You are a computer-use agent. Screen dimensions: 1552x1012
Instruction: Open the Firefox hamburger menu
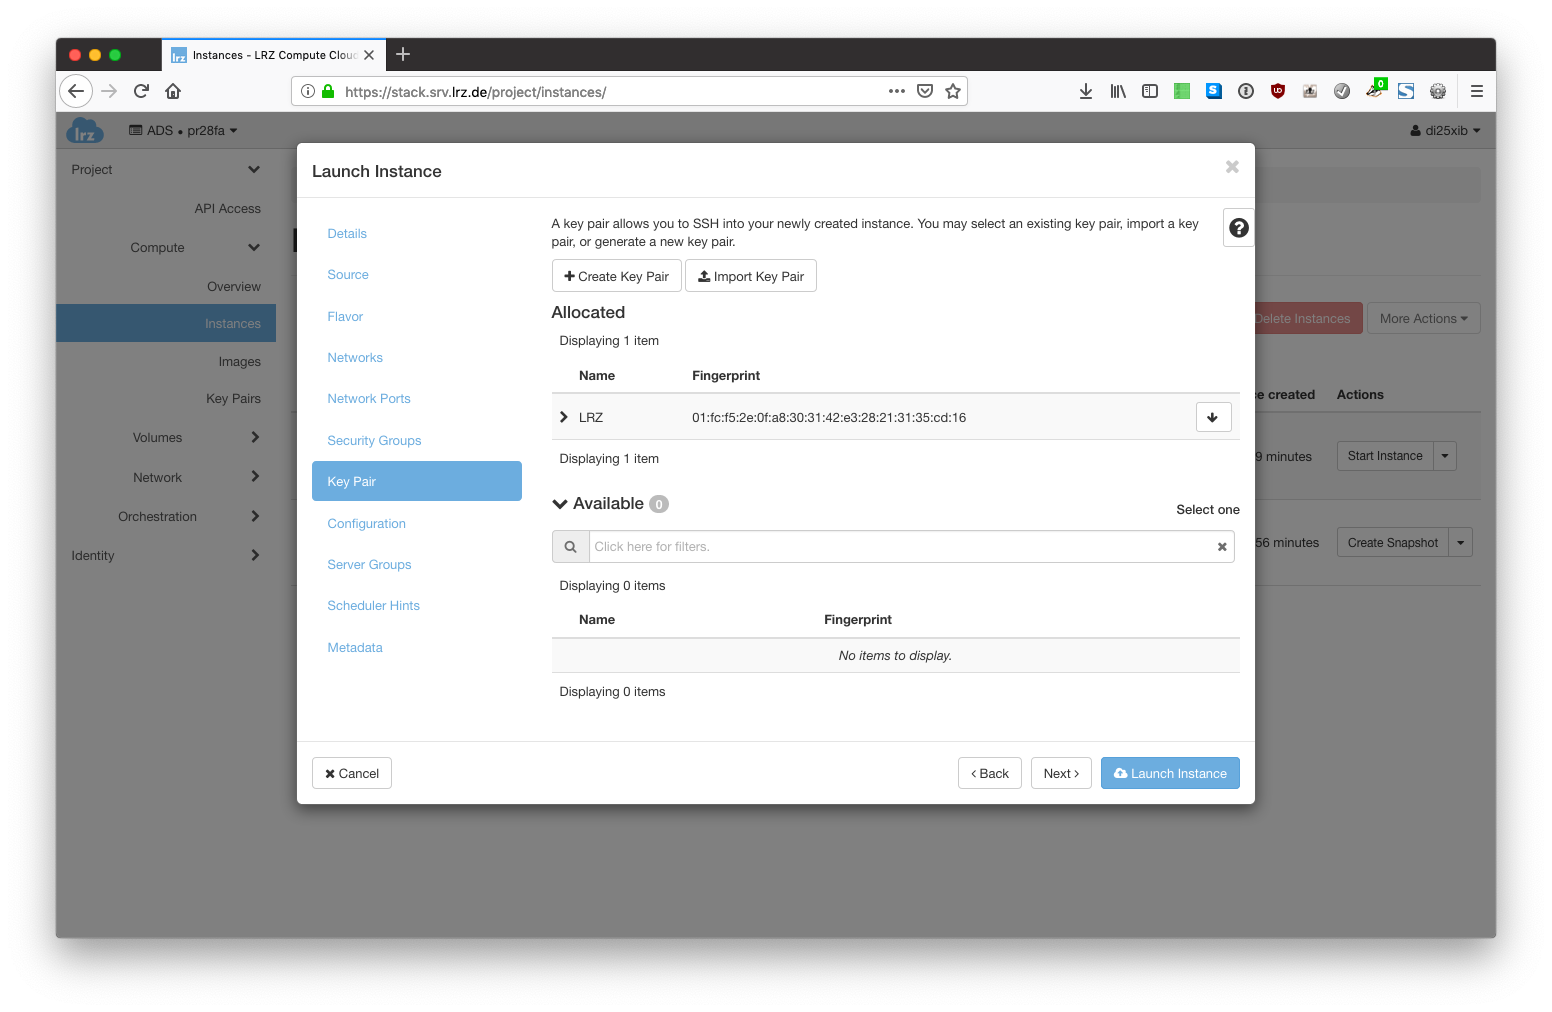click(x=1476, y=91)
